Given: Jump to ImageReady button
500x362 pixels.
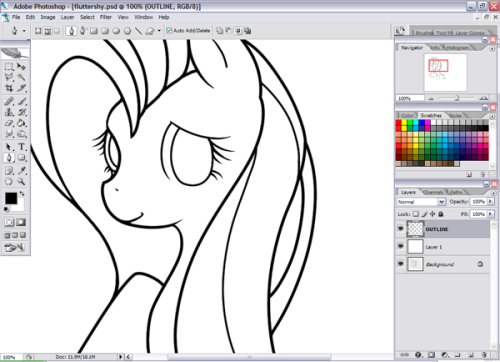Looking at the screenshot, I should coord(15,248).
